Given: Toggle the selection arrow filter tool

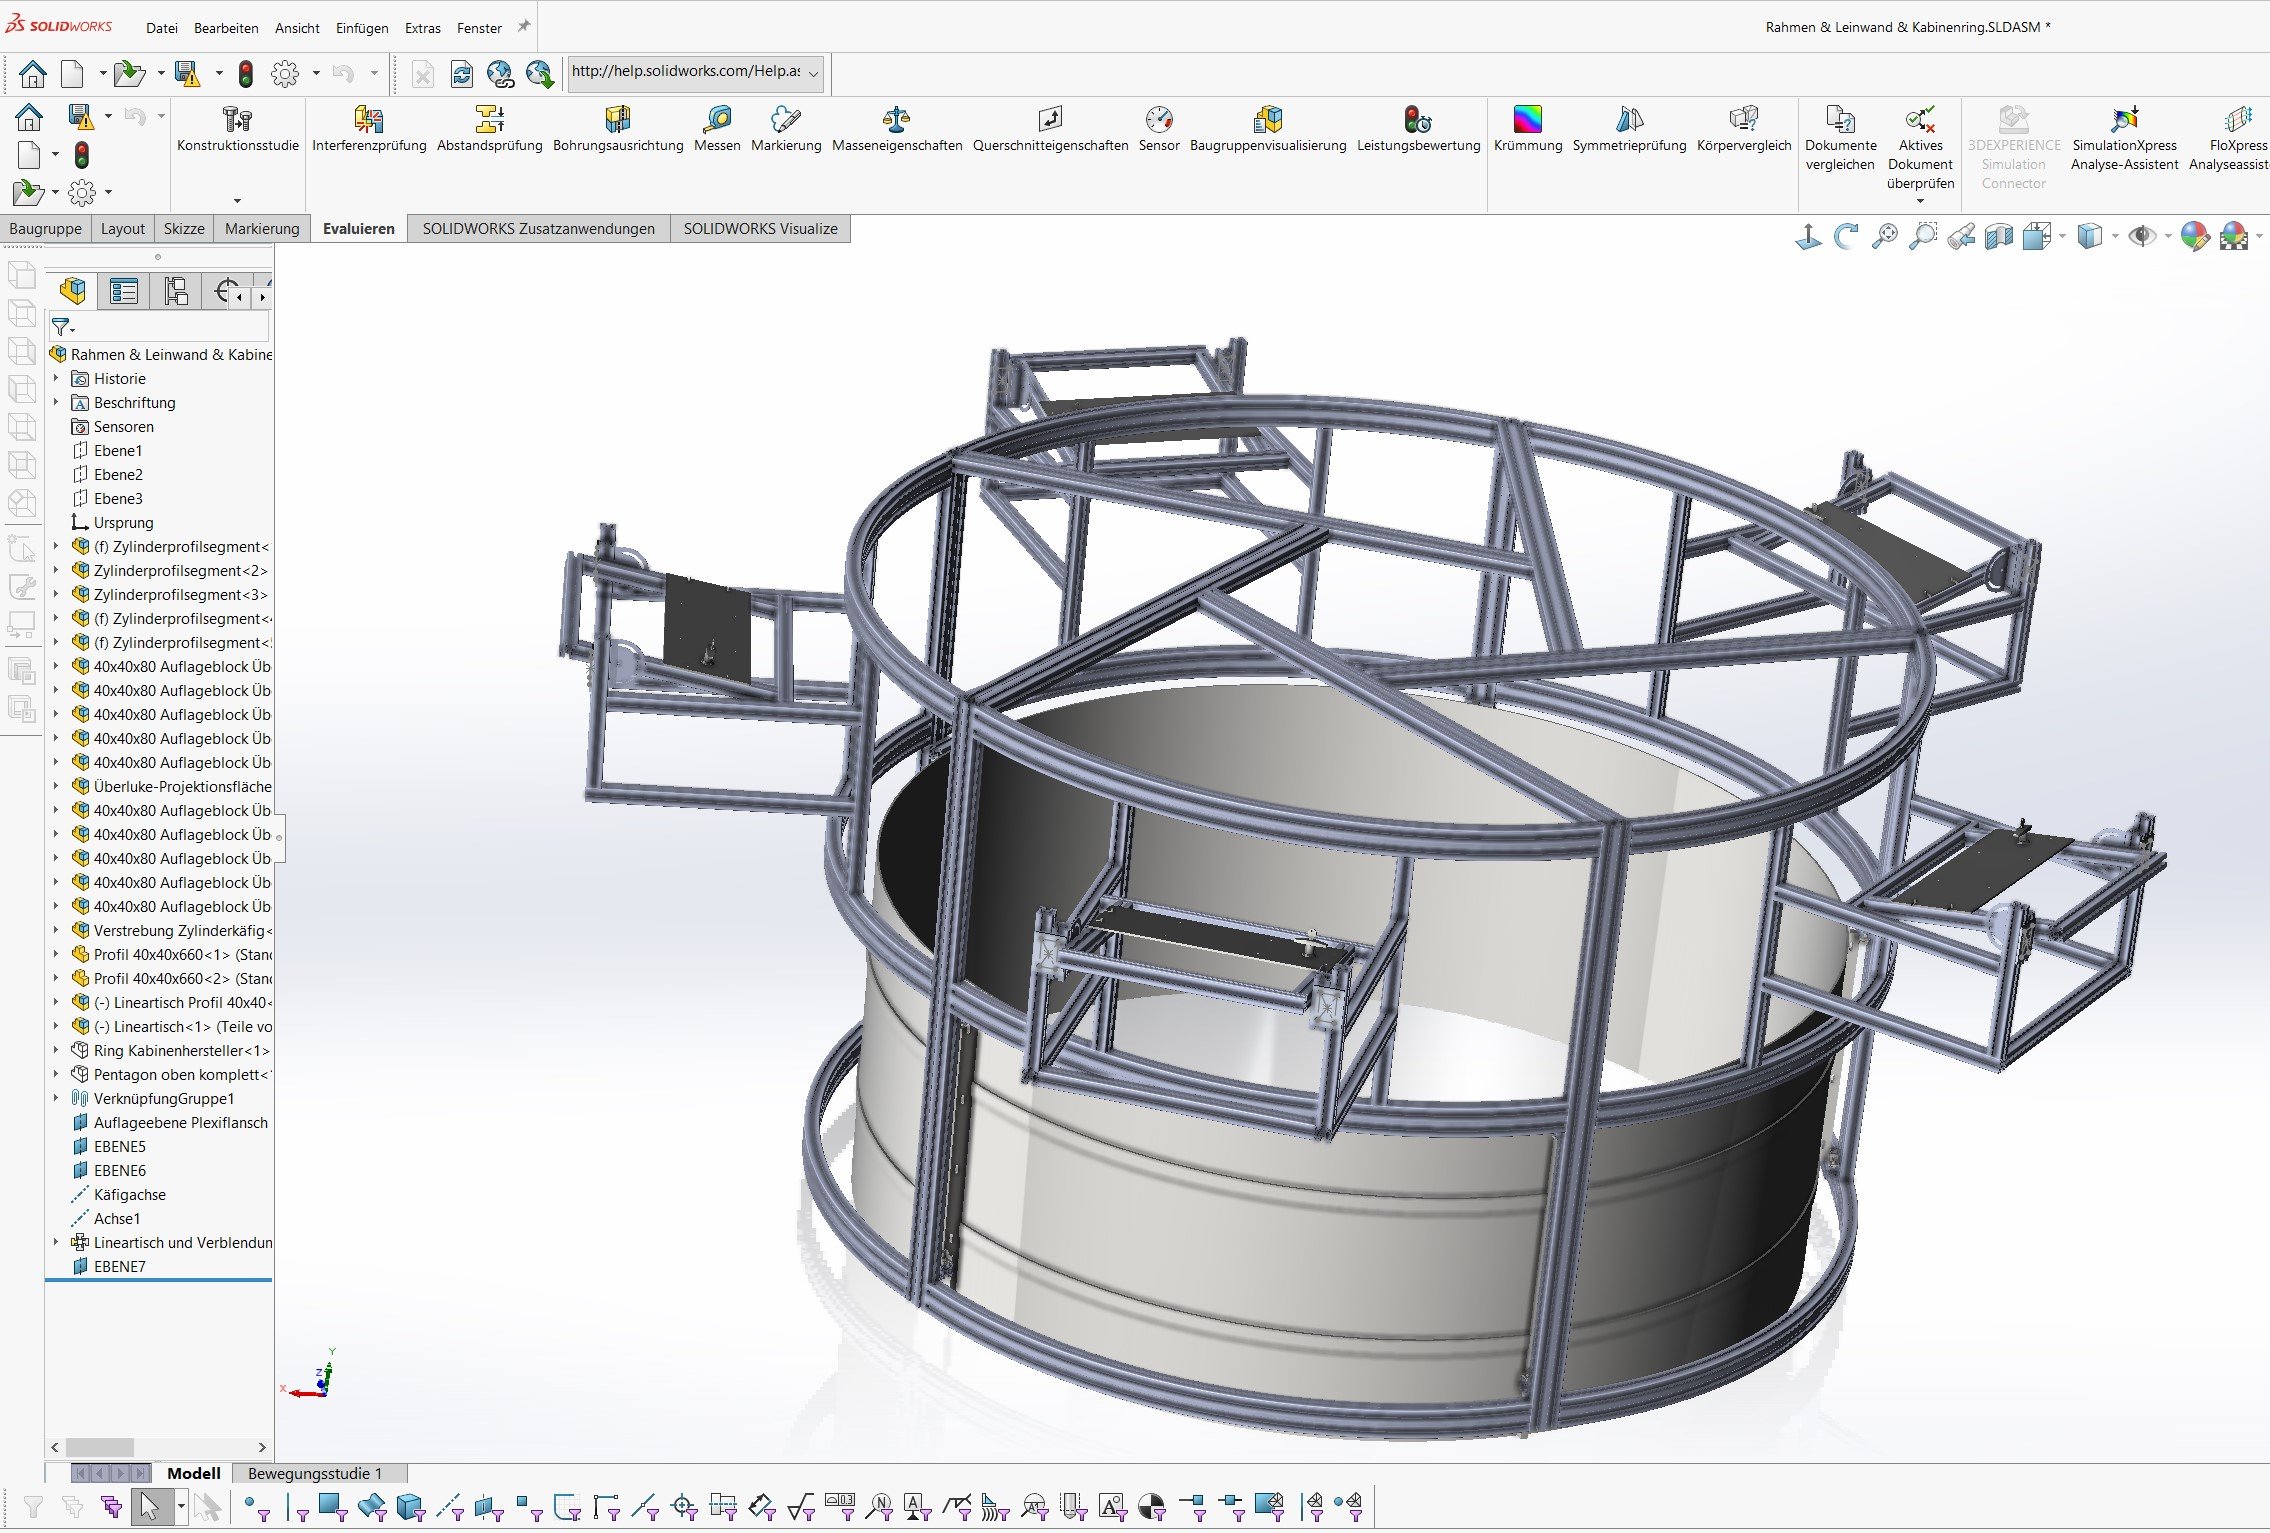Looking at the screenshot, I should coord(150,1506).
